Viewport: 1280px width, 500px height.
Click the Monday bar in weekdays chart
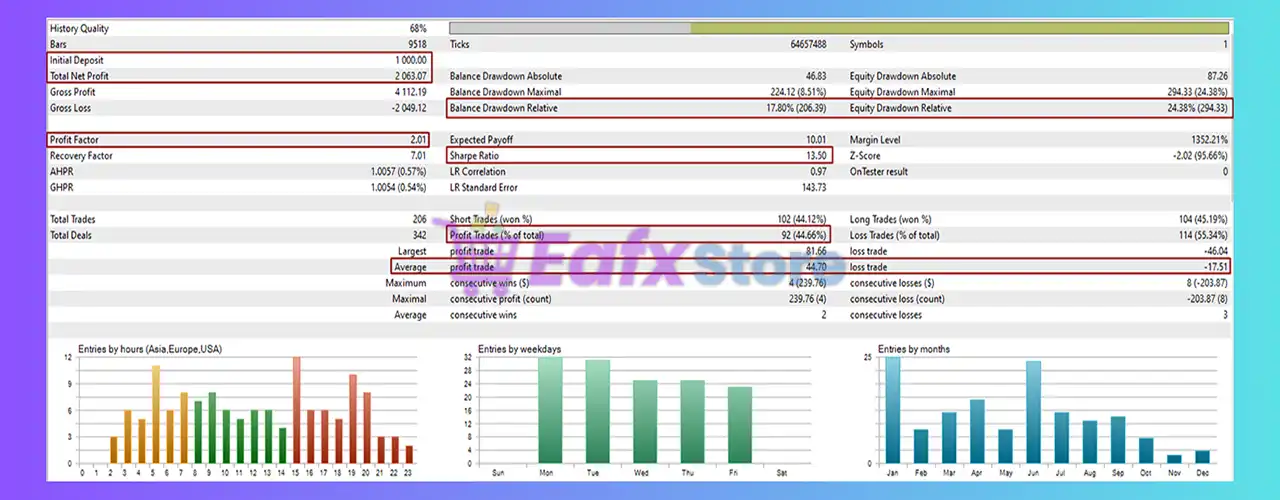click(x=550, y=410)
